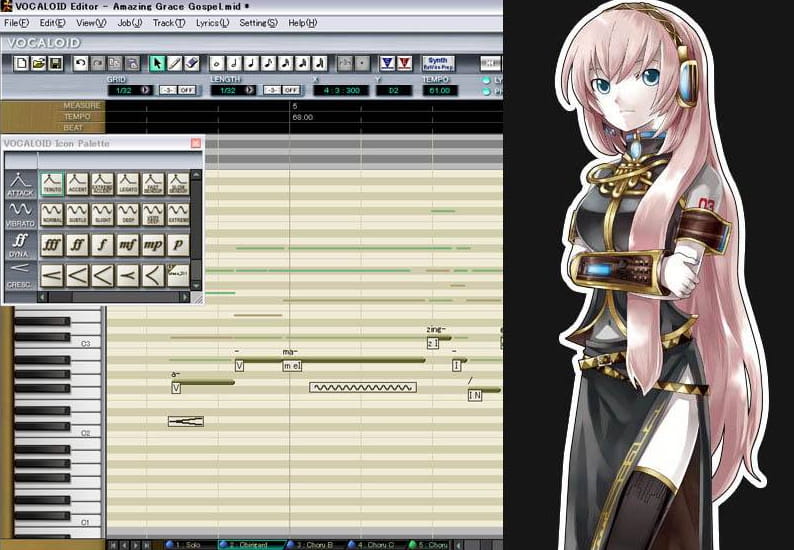This screenshot has width=794, height=550.
Task: Toggle length triplet -3- button
Action: (x=272, y=90)
